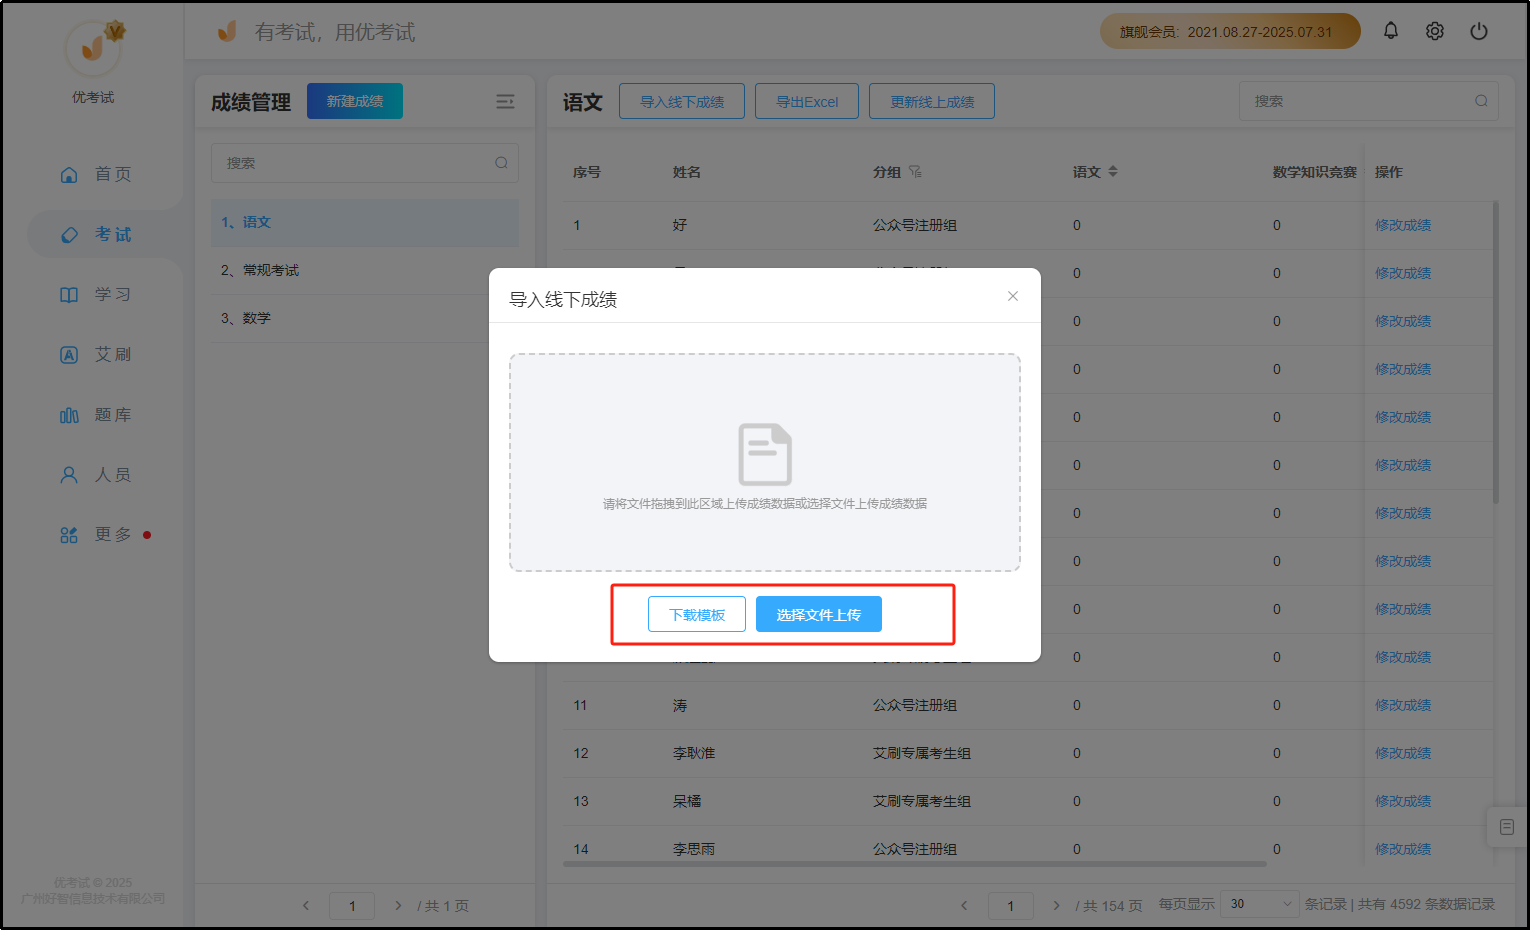1531x931 pixels.
Task: Open the notification bell
Action: 1391,31
